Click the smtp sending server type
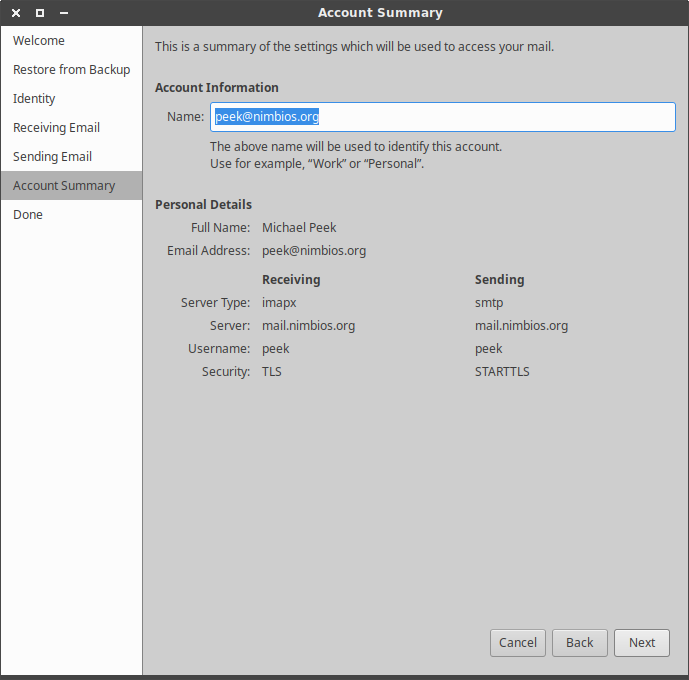The width and height of the screenshot is (689, 680). coord(489,302)
